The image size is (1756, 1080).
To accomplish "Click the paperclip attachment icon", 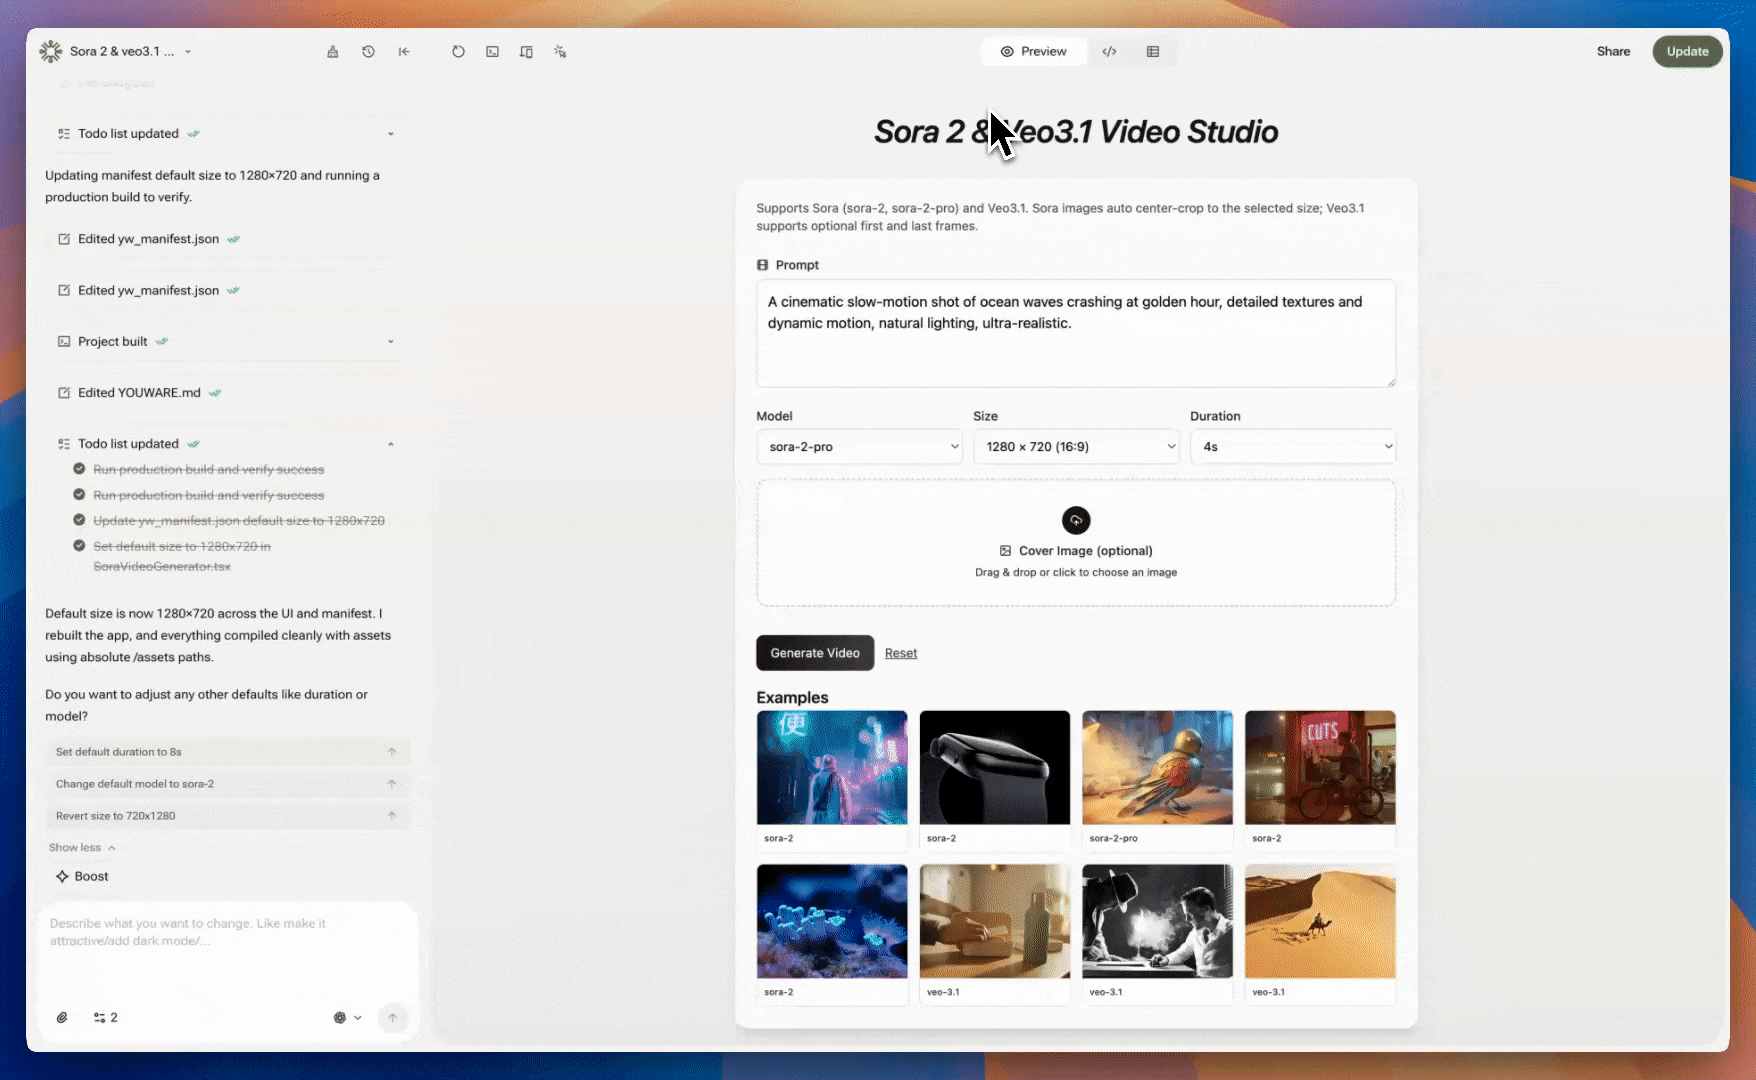I will pyautogui.click(x=63, y=1017).
